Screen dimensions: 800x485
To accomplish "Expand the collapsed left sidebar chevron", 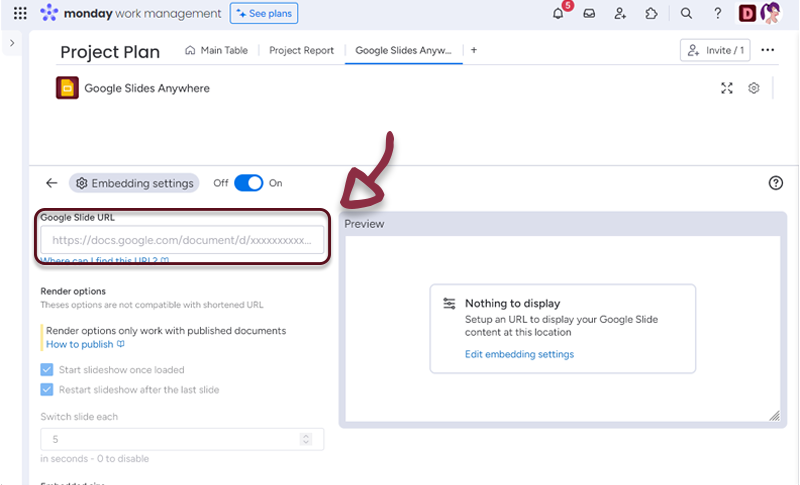I will click(12, 44).
